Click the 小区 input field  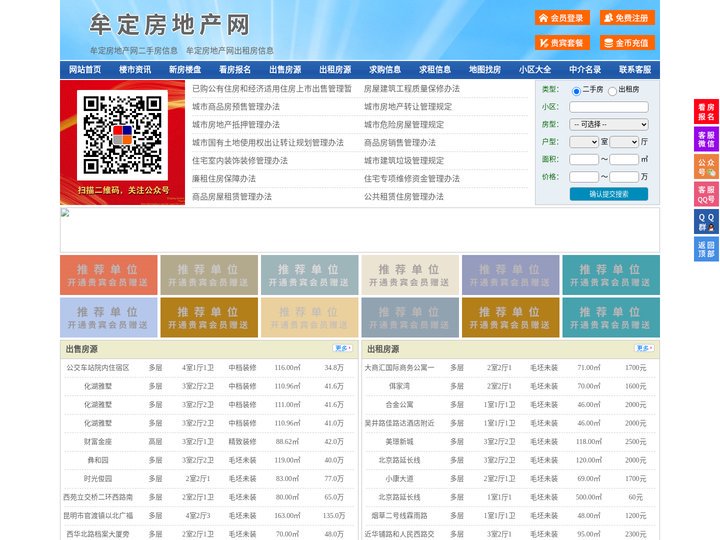[x=609, y=107]
